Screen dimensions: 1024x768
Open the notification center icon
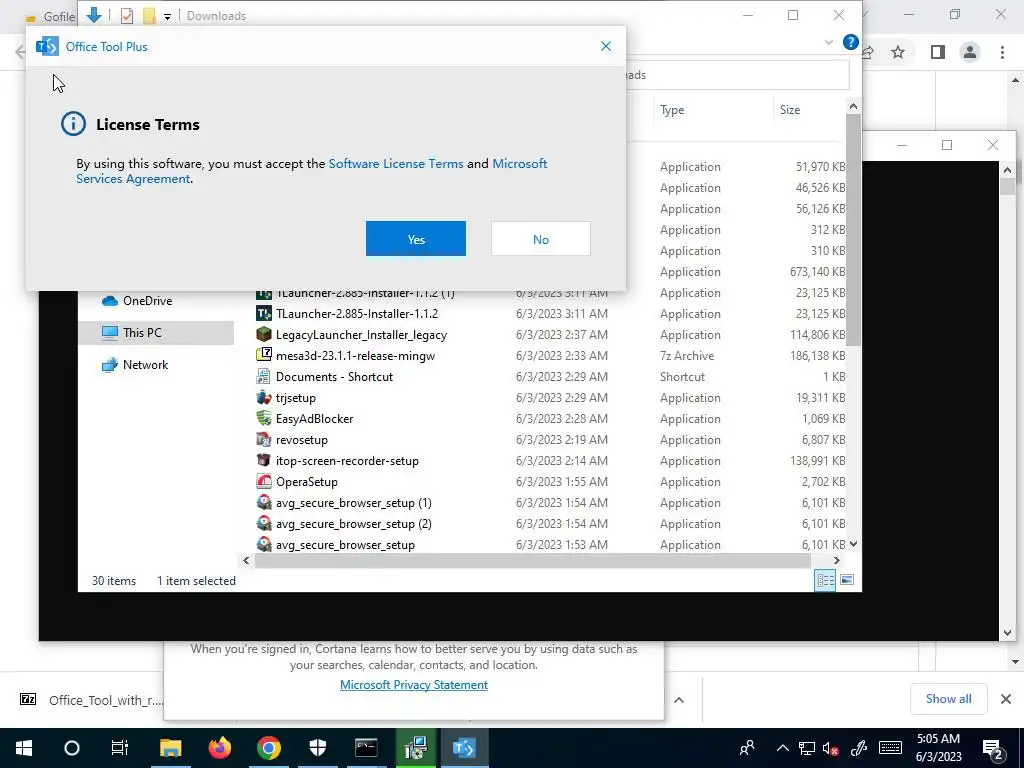pos(993,749)
